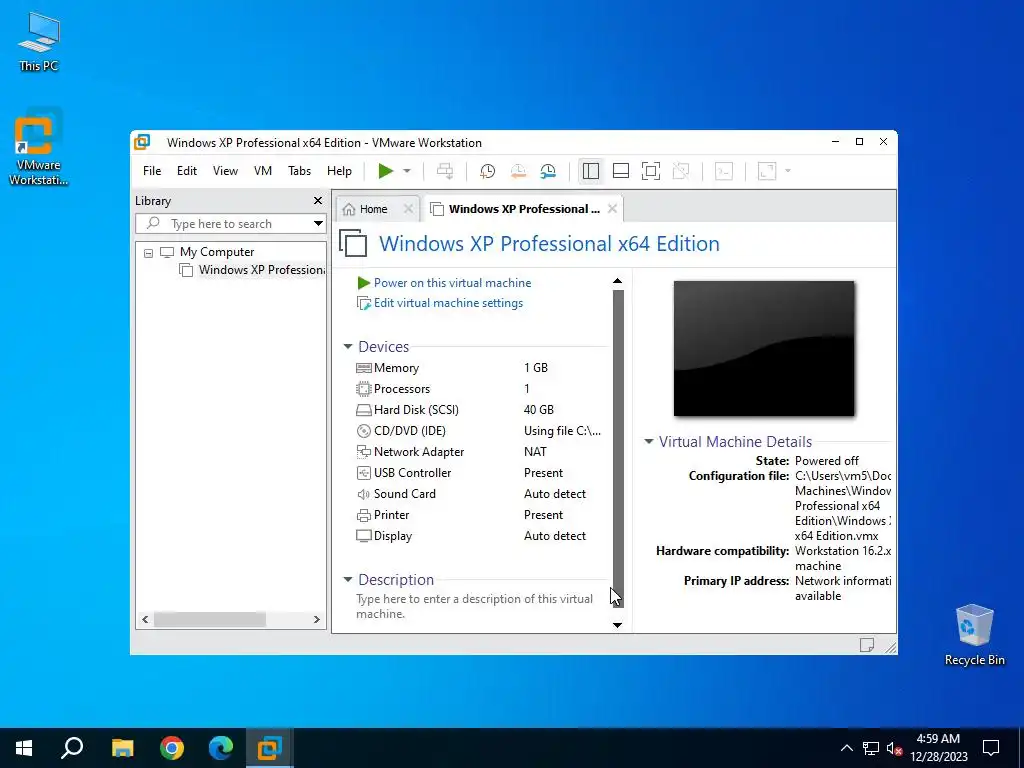Select Windows XP Professional in library tree
The height and width of the screenshot is (768, 1024).
[x=252, y=270]
